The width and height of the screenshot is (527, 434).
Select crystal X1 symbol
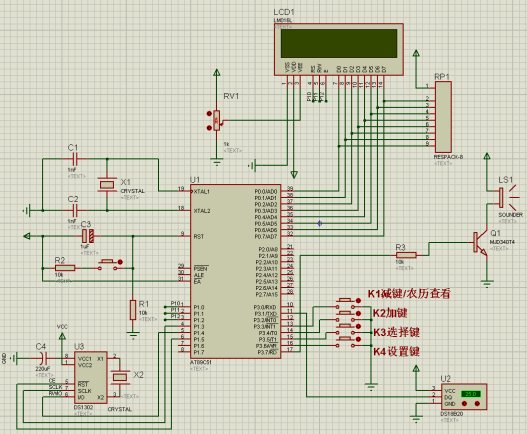coord(107,185)
